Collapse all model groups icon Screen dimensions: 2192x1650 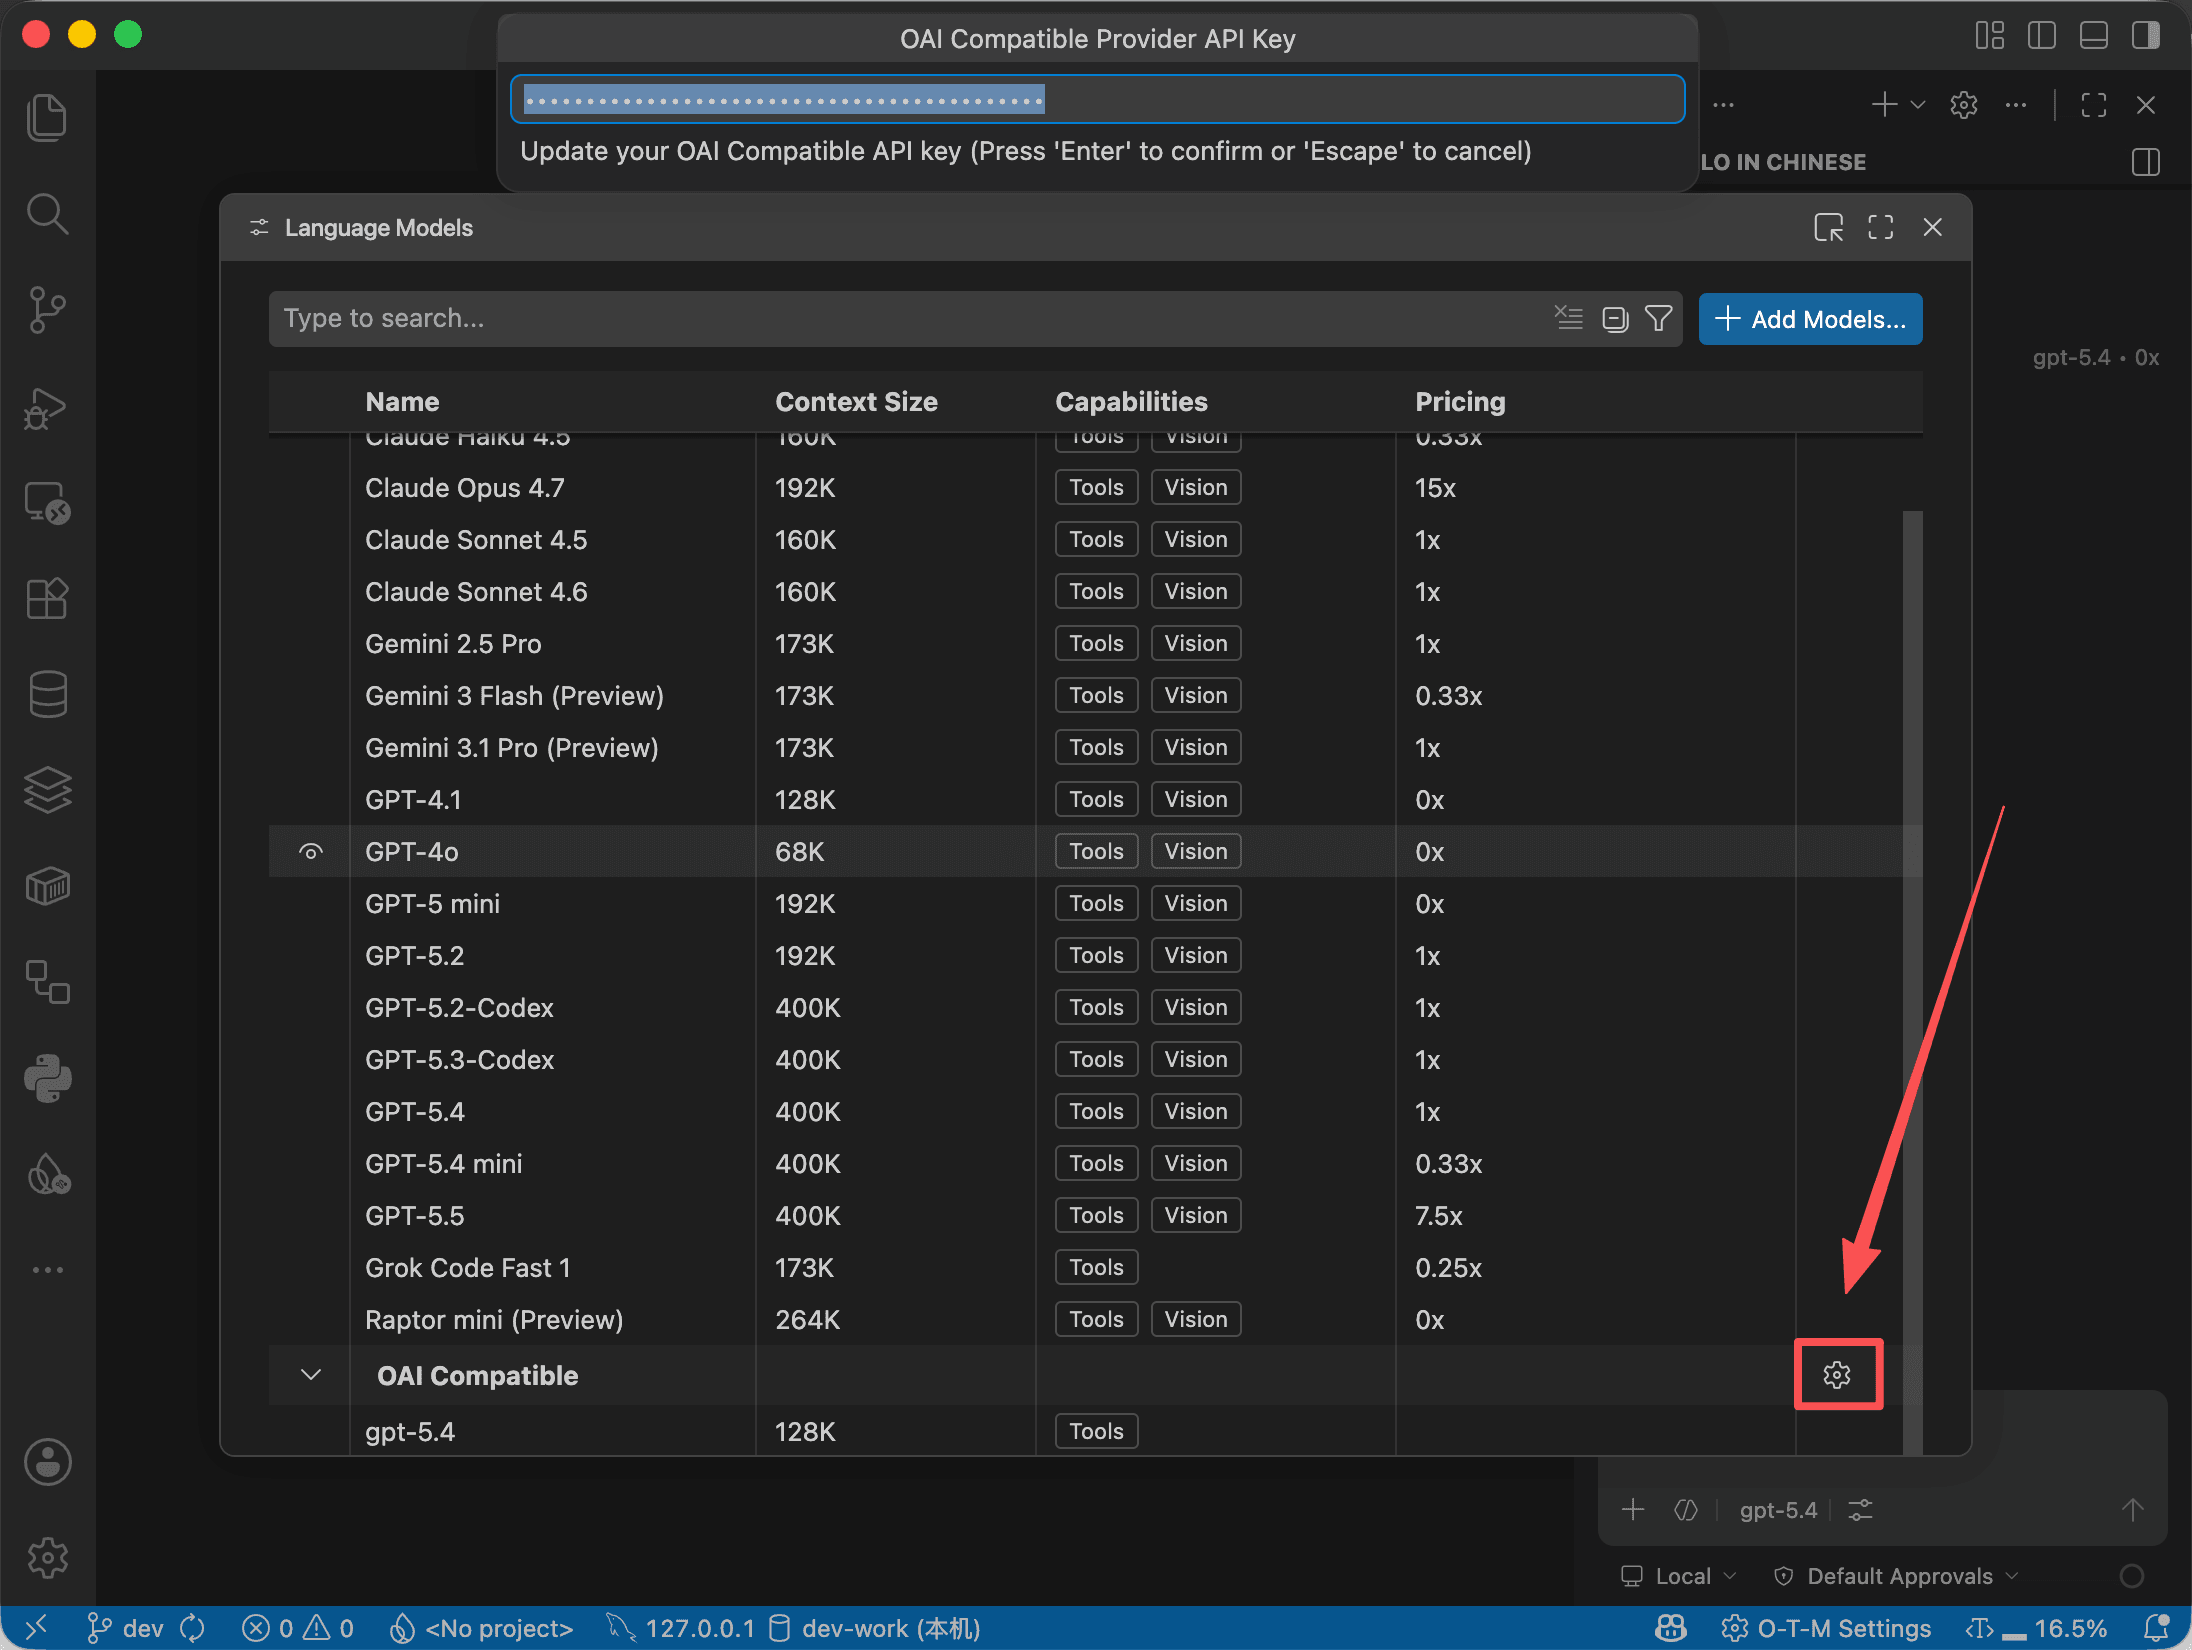tap(1615, 318)
